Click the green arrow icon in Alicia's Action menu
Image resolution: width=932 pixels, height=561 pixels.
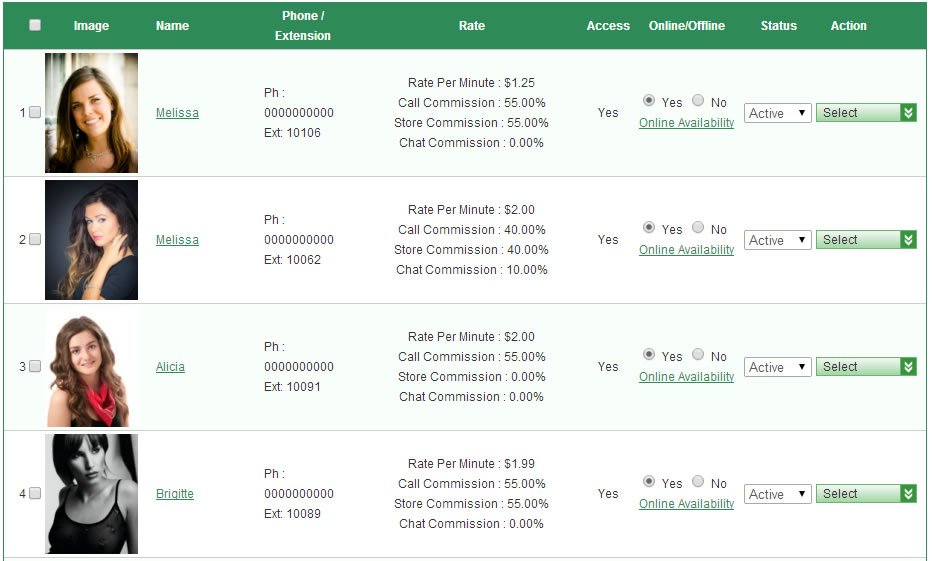908,367
